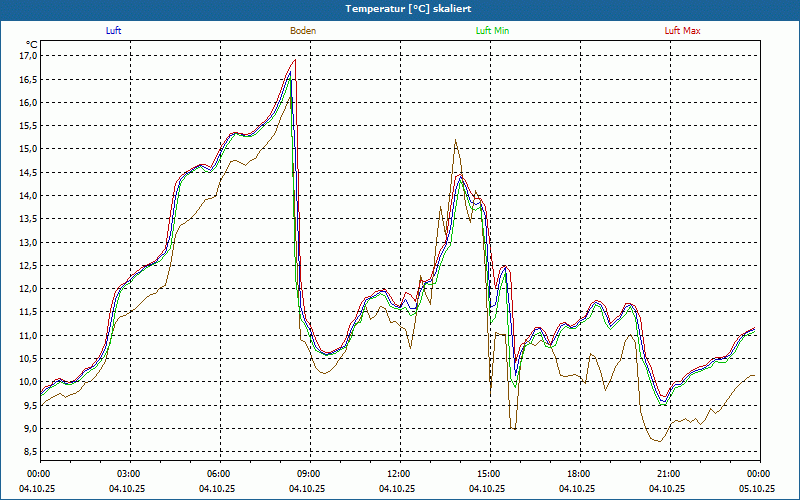Select the 12:00 time axis label
Image resolution: width=800 pixels, height=500 pixels.
pos(399,474)
